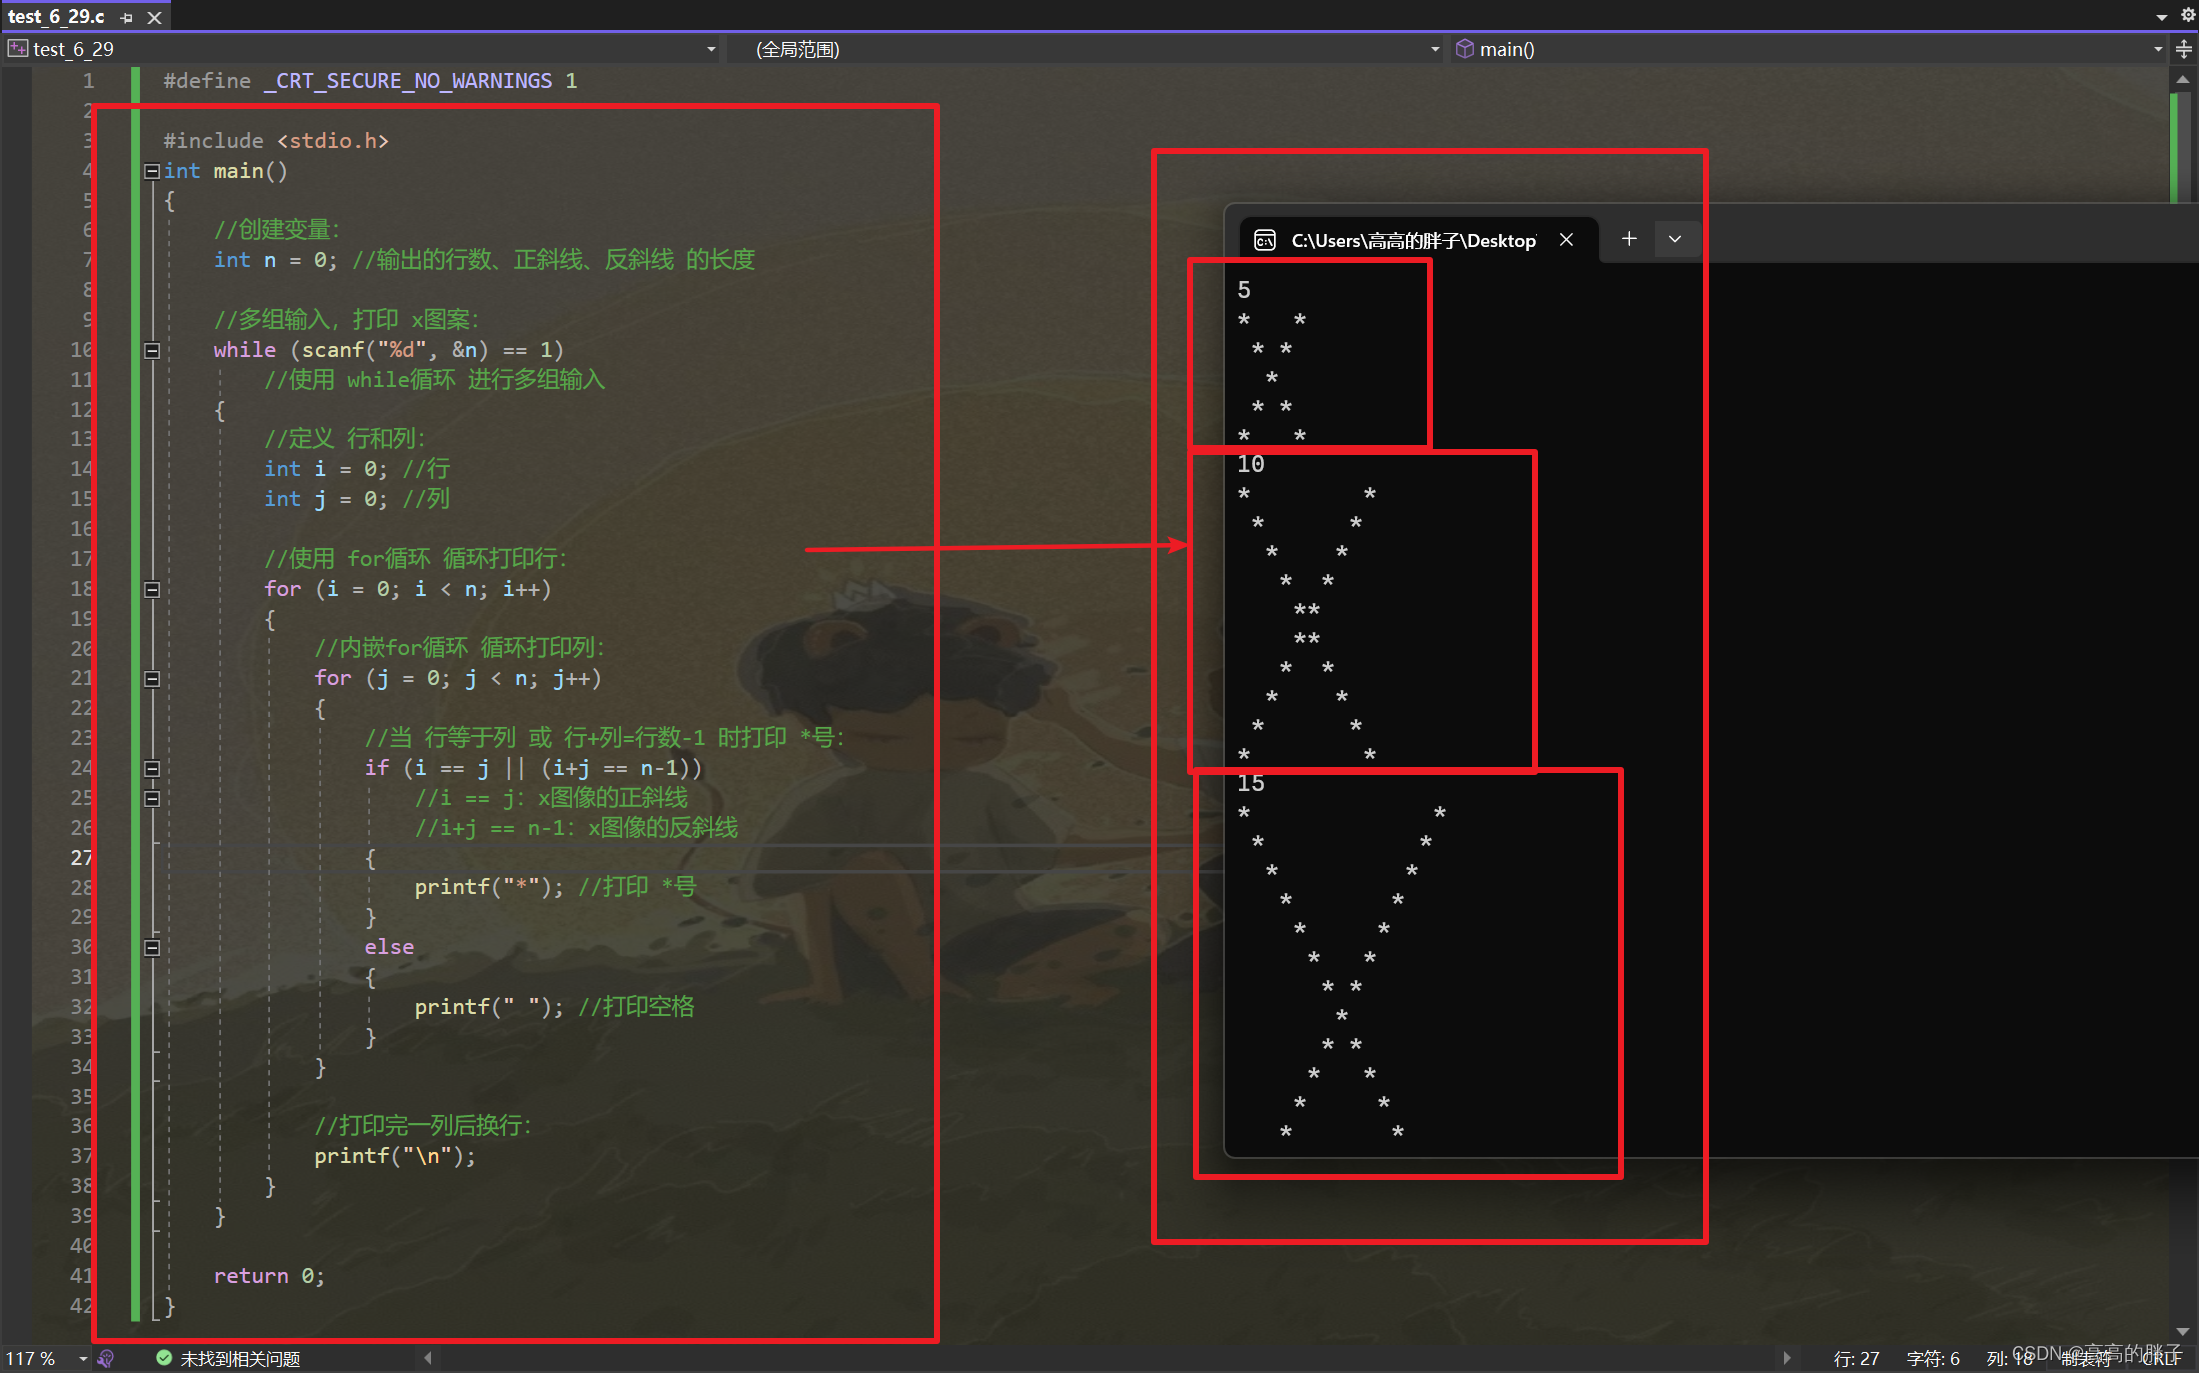Open the (全局范围) scope dropdown
This screenshot has height=1373, width=2199.
[1435, 49]
